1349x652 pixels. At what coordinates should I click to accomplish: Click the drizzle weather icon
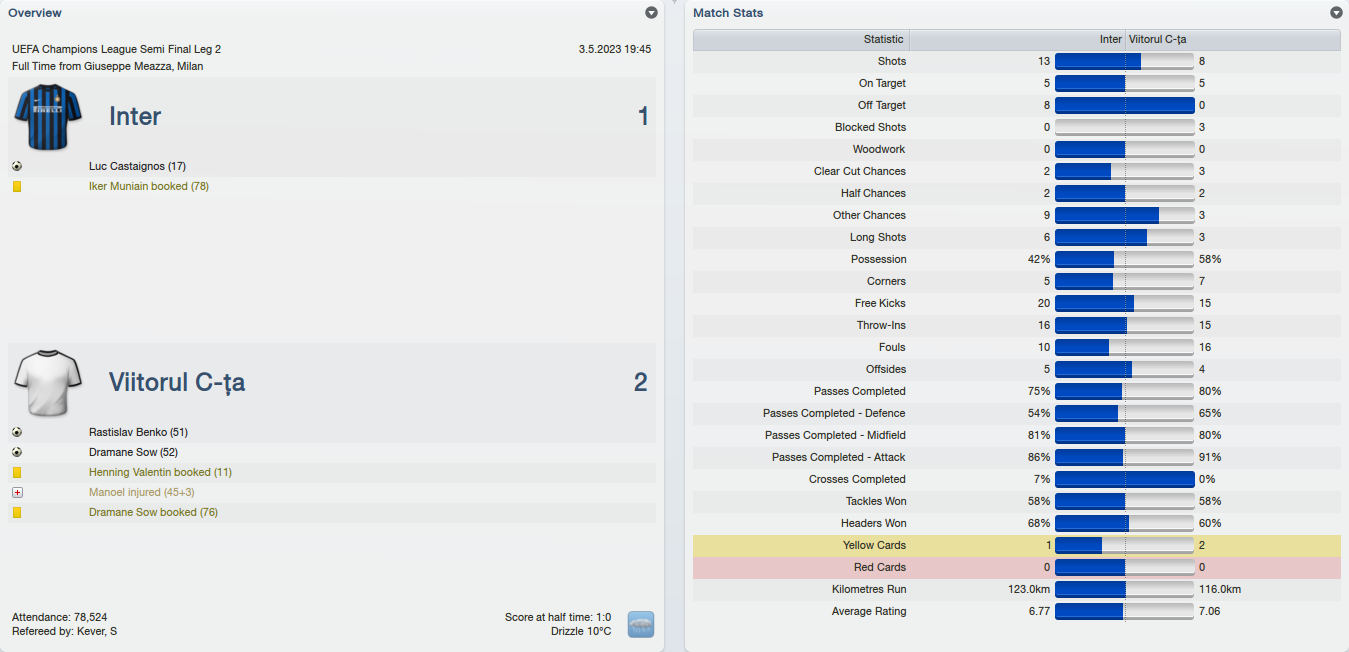[x=640, y=625]
